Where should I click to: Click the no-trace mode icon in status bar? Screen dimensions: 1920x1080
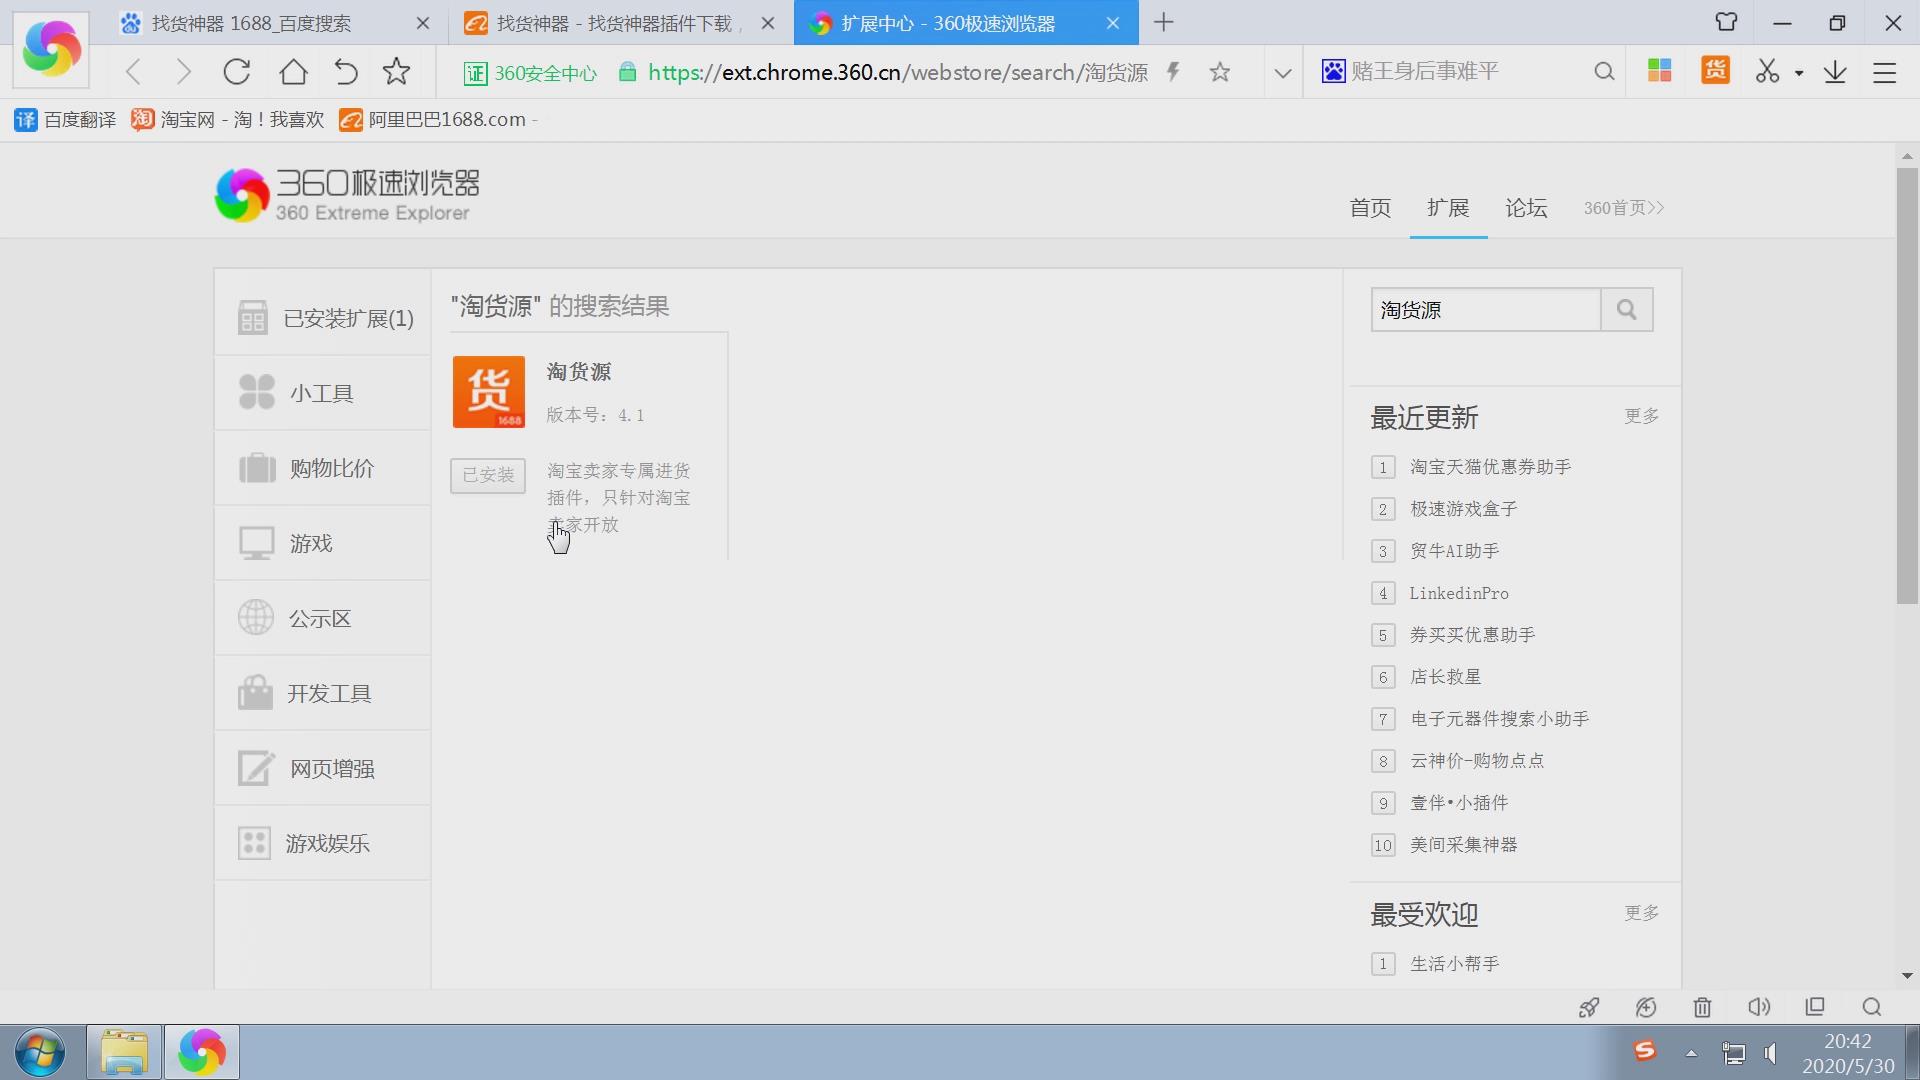1645,1007
